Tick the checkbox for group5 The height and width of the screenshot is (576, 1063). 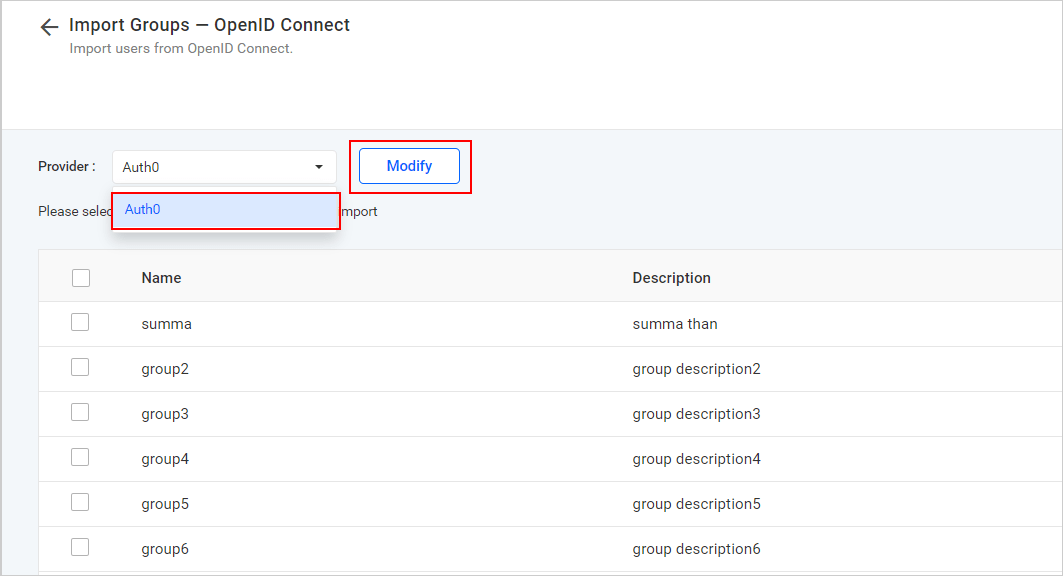(x=80, y=502)
